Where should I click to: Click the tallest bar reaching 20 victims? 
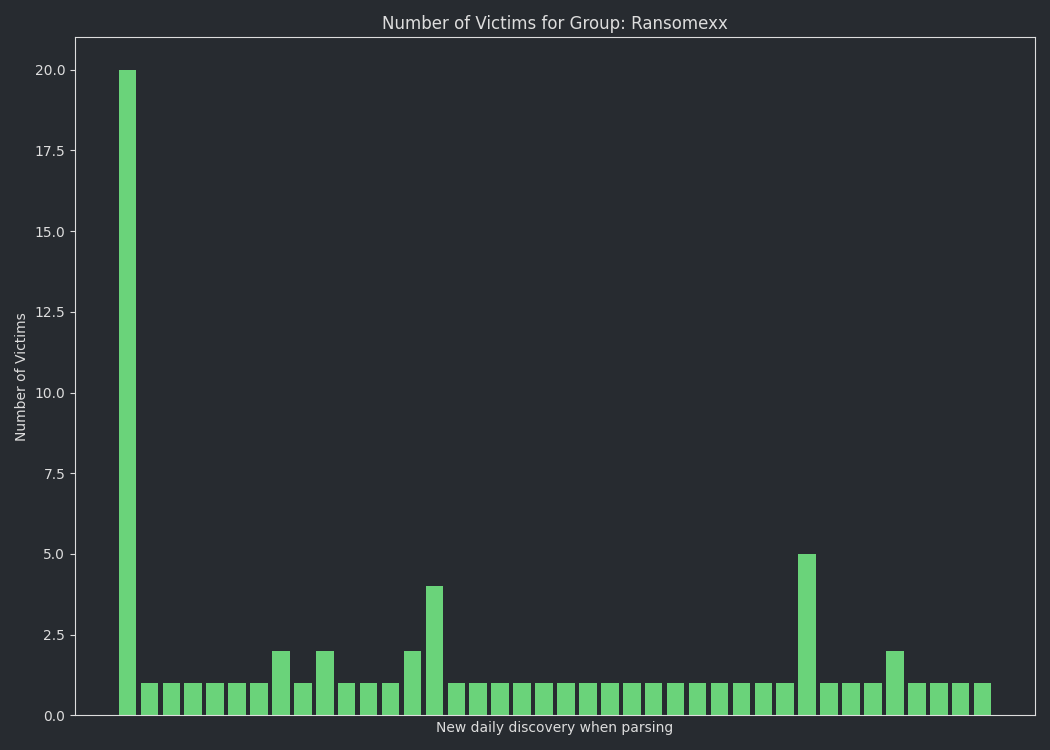click(x=127, y=392)
